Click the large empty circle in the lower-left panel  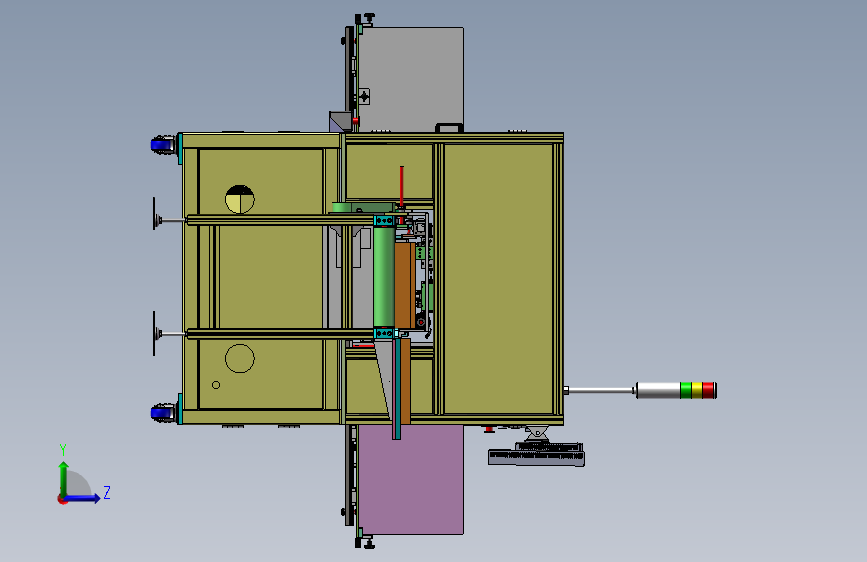point(240,358)
